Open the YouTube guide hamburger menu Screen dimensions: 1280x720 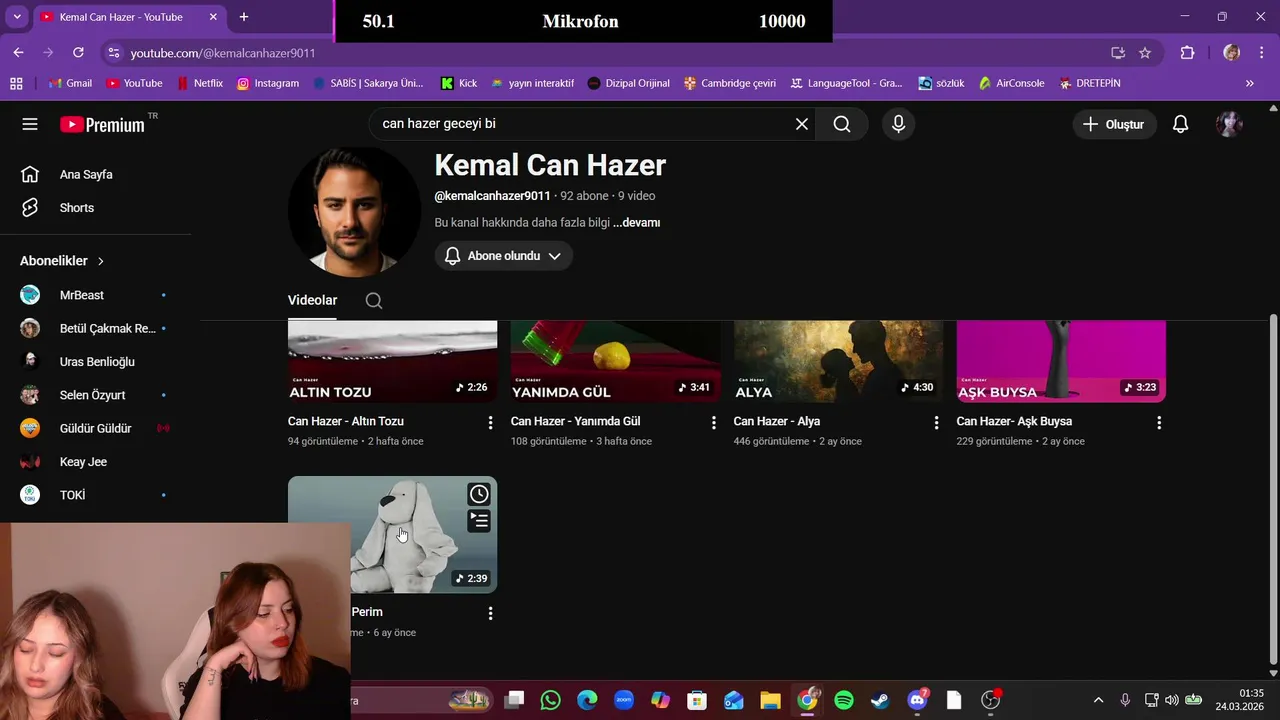point(30,124)
